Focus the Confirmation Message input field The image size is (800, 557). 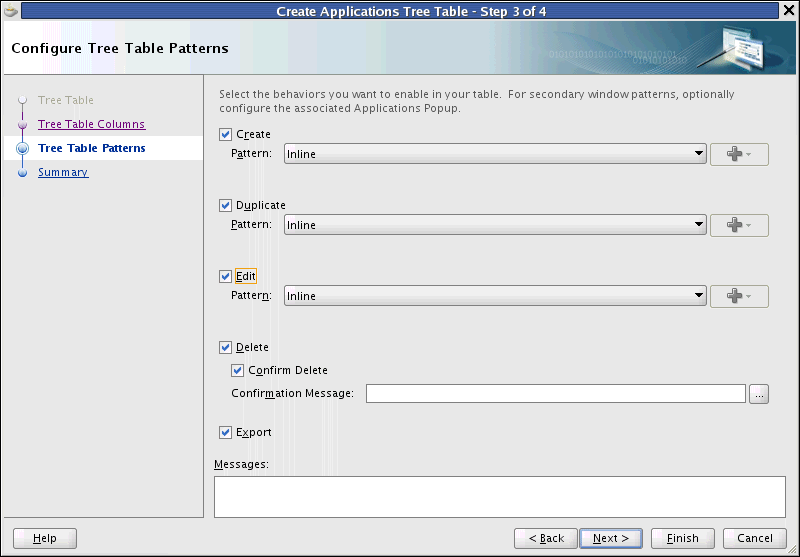[x=556, y=394]
